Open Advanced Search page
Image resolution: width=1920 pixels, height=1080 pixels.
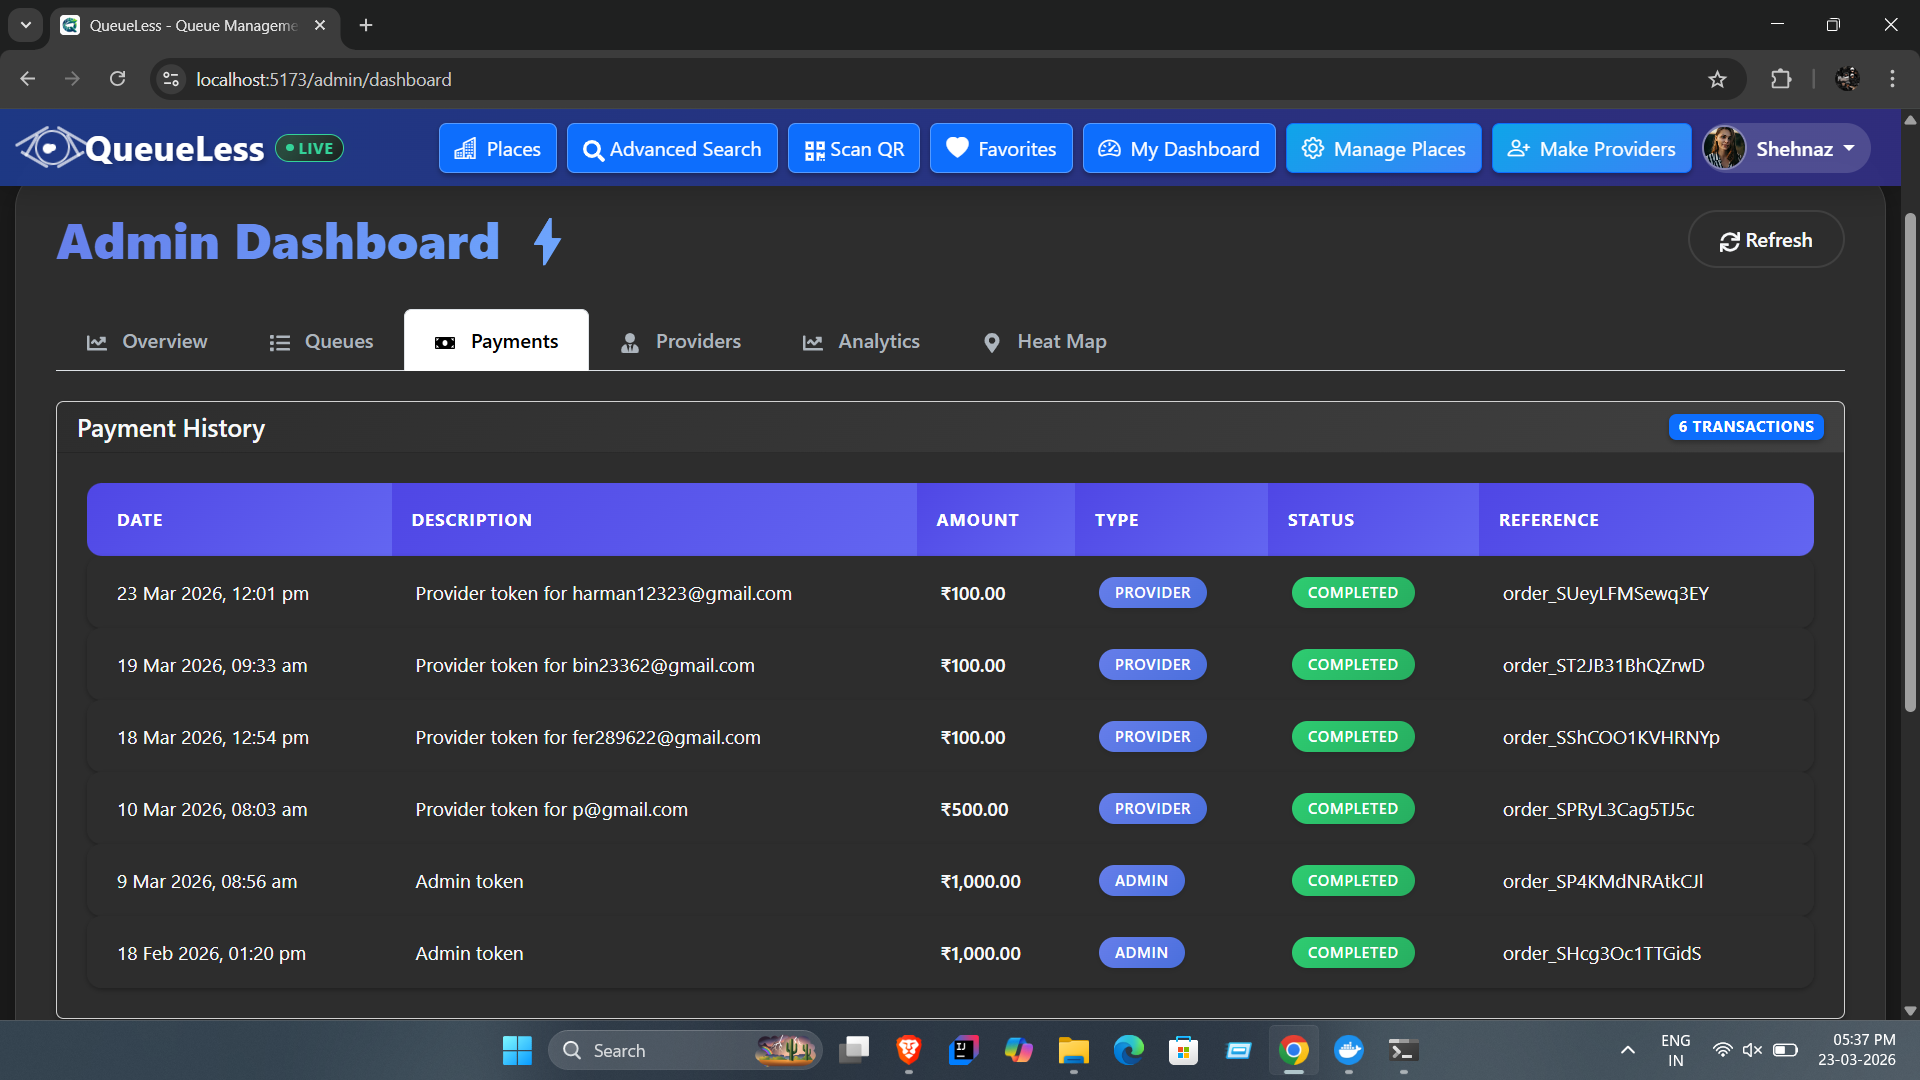672,148
